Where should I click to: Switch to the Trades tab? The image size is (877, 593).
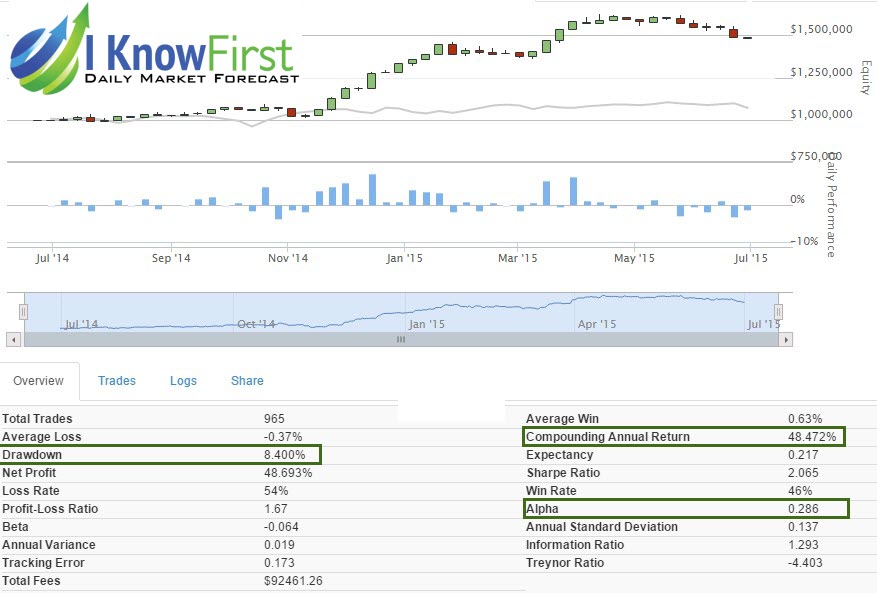click(x=117, y=381)
